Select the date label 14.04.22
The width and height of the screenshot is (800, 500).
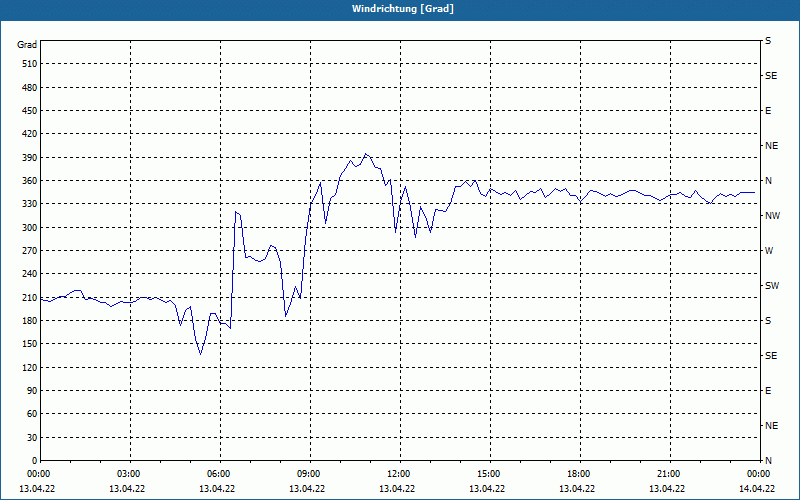(758, 488)
